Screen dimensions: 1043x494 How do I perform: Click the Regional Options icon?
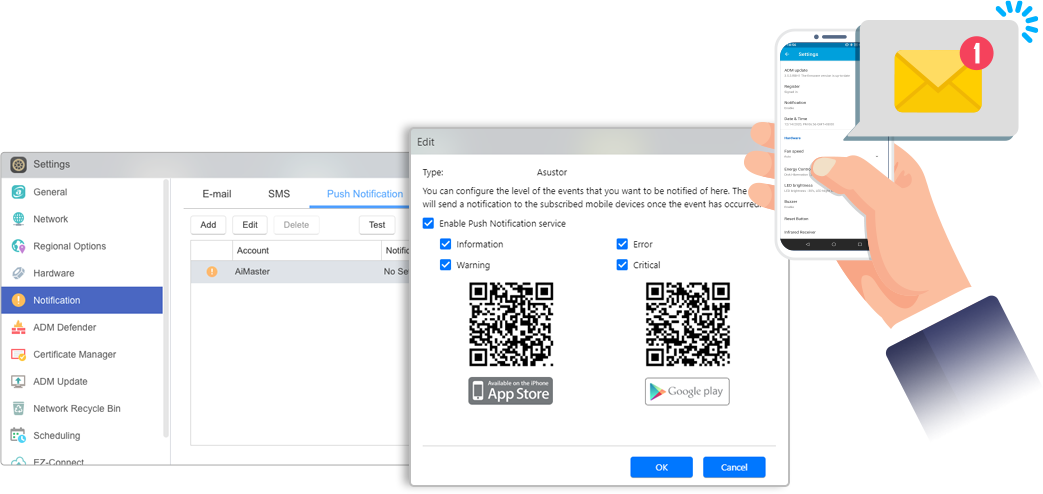pos(19,246)
